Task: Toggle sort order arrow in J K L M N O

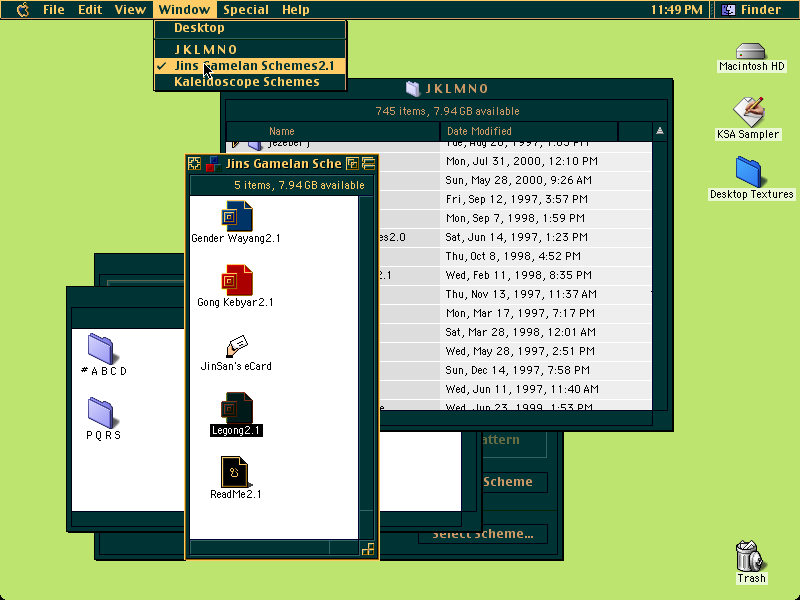Action: [660, 131]
